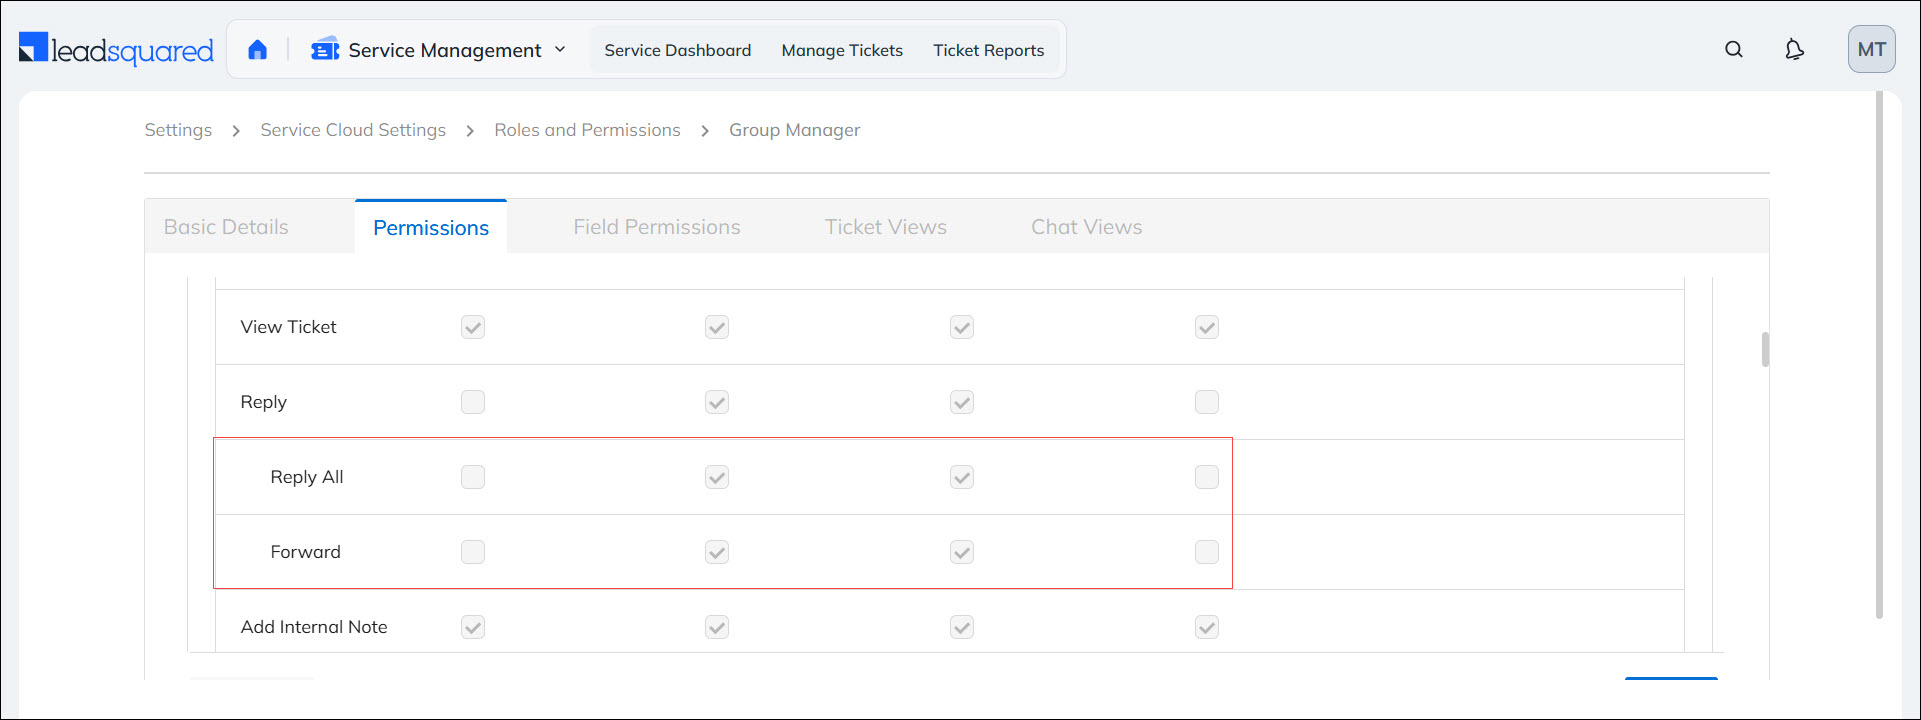
Task: Open the Ticket Views tab
Action: point(886,227)
